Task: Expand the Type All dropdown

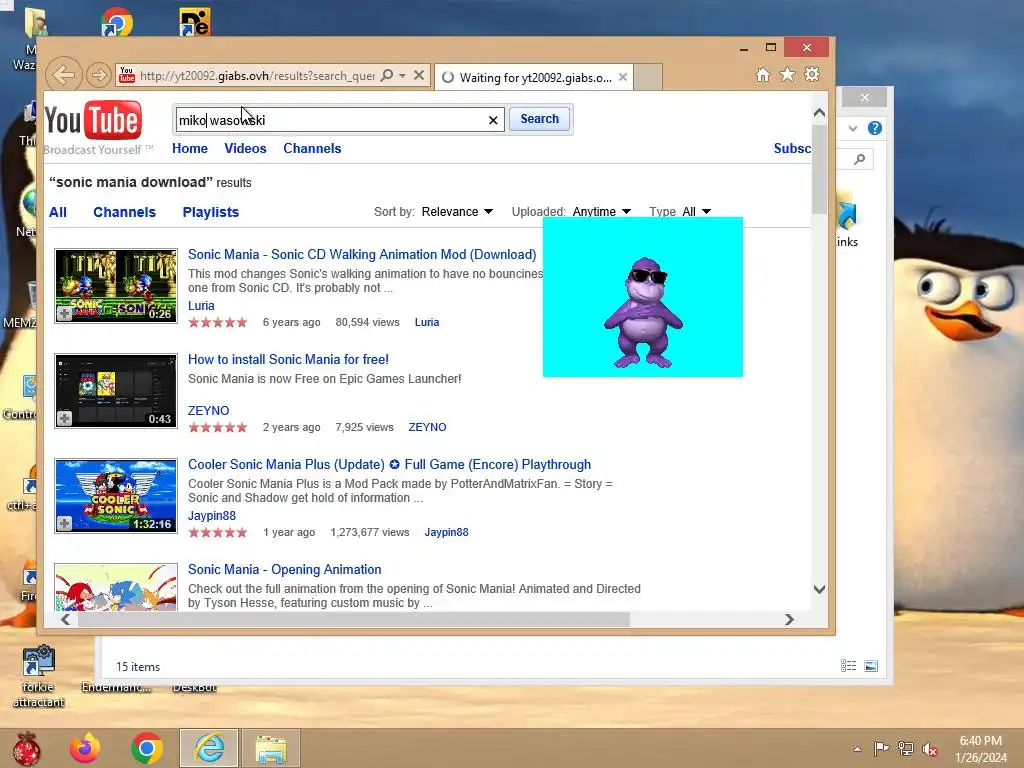Action: tap(696, 212)
